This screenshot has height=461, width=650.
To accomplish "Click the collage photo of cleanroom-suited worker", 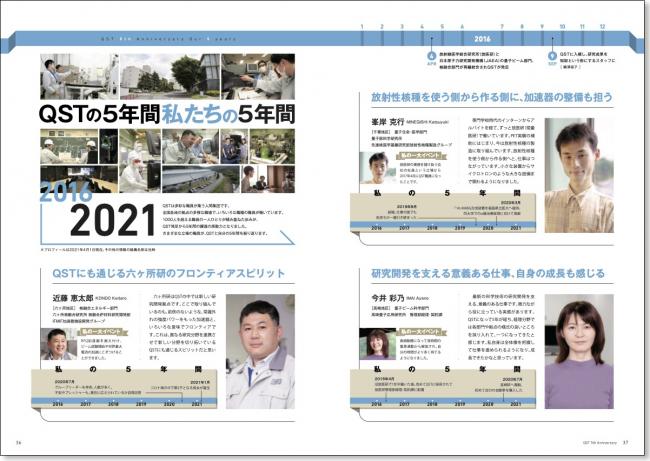I will pos(140,160).
